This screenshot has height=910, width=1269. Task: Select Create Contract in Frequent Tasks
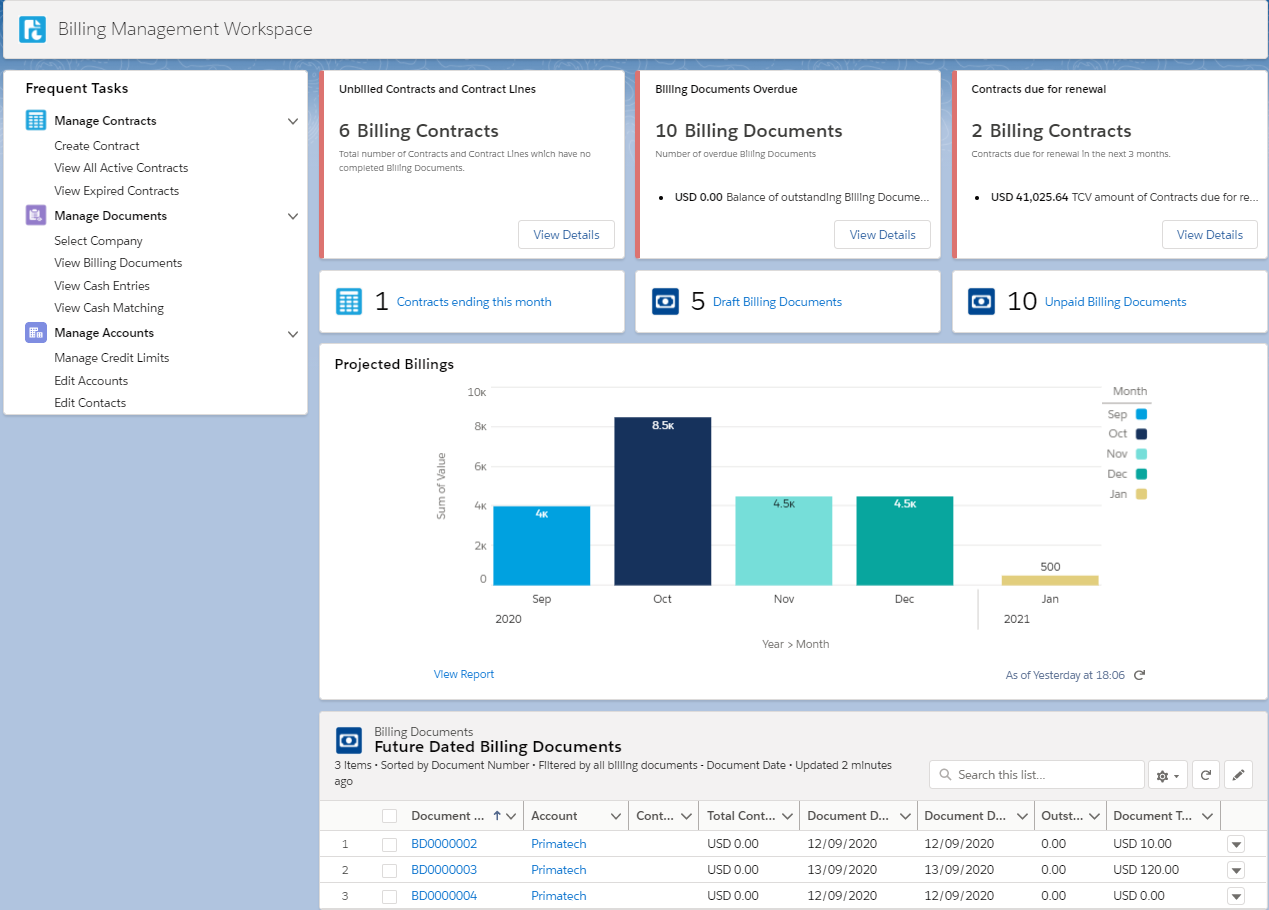click(97, 146)
